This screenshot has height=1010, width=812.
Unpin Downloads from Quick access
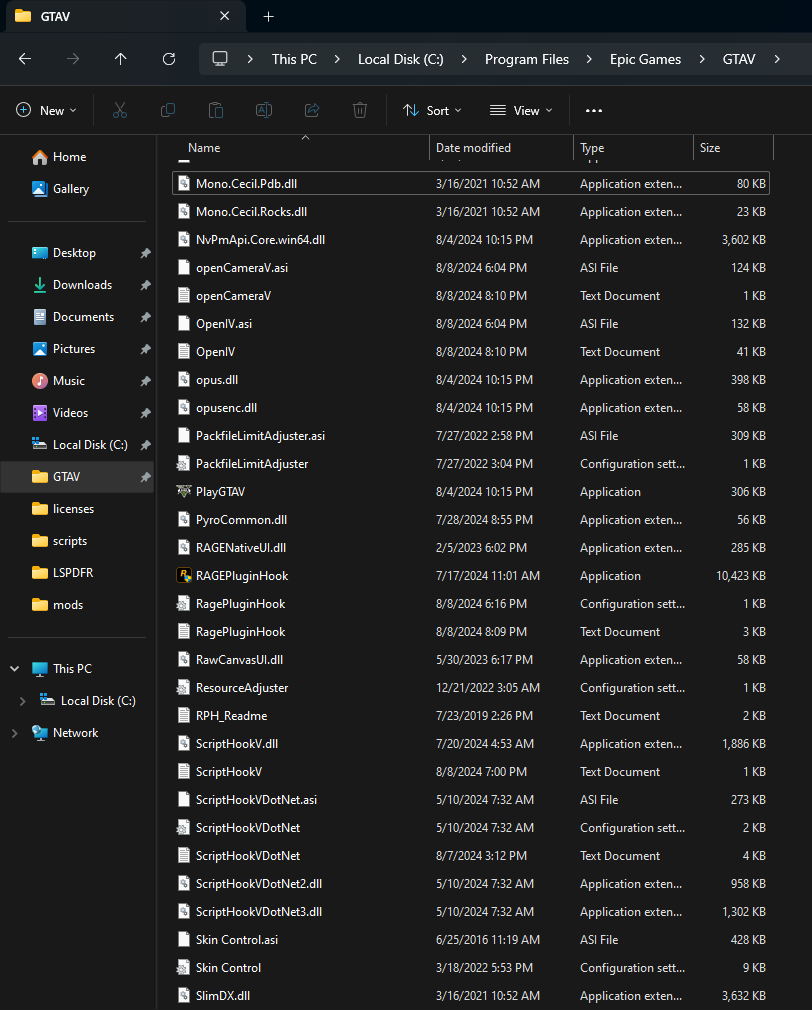tap(145, 285)
